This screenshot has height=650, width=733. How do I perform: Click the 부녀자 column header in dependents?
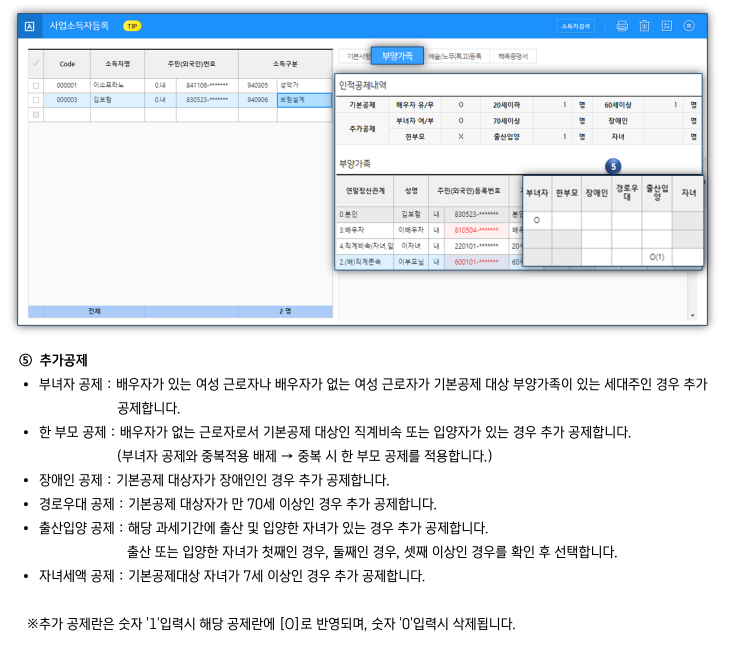(x=537, y=193)
